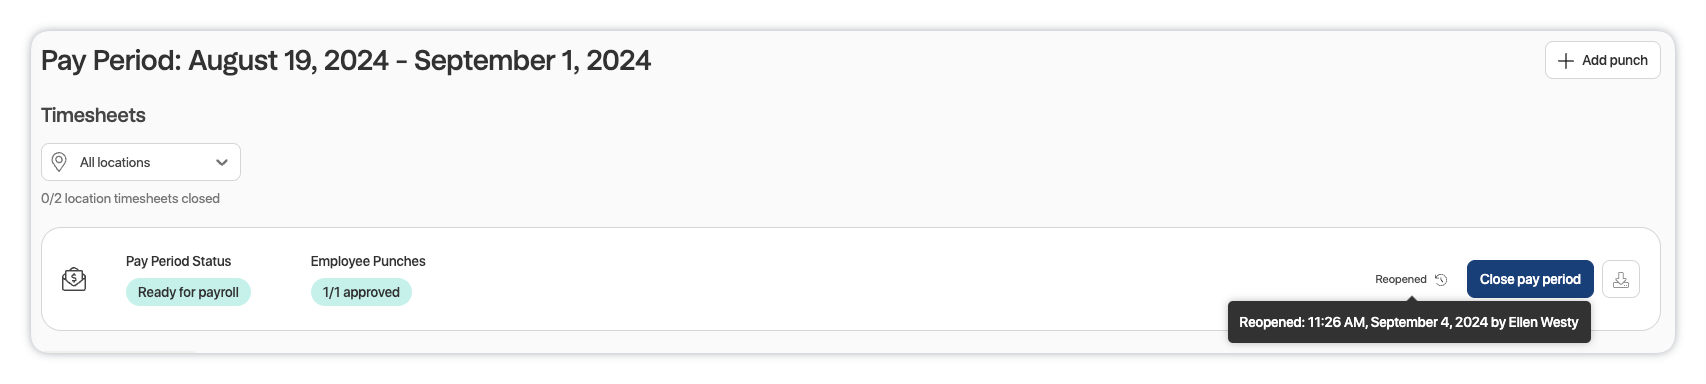Click the Close pay period button
The image size is (1706, 384).
[x=1530, y=279]
